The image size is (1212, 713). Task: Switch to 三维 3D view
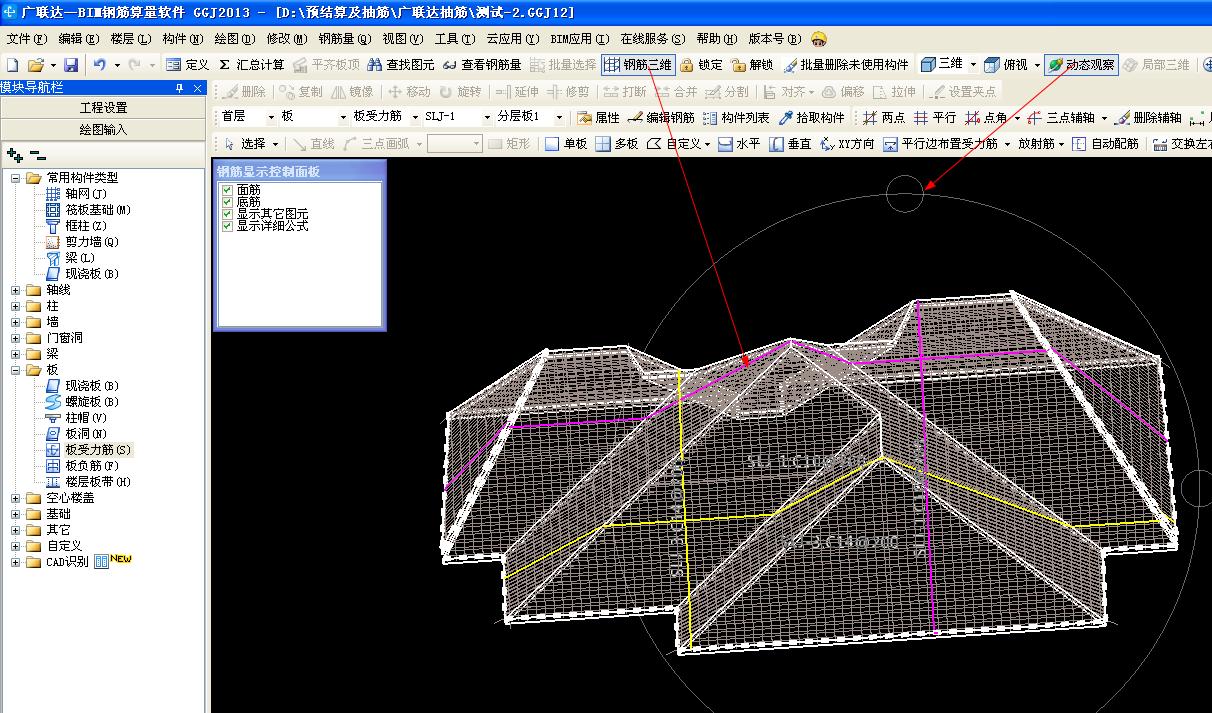[x=942, y=64]
